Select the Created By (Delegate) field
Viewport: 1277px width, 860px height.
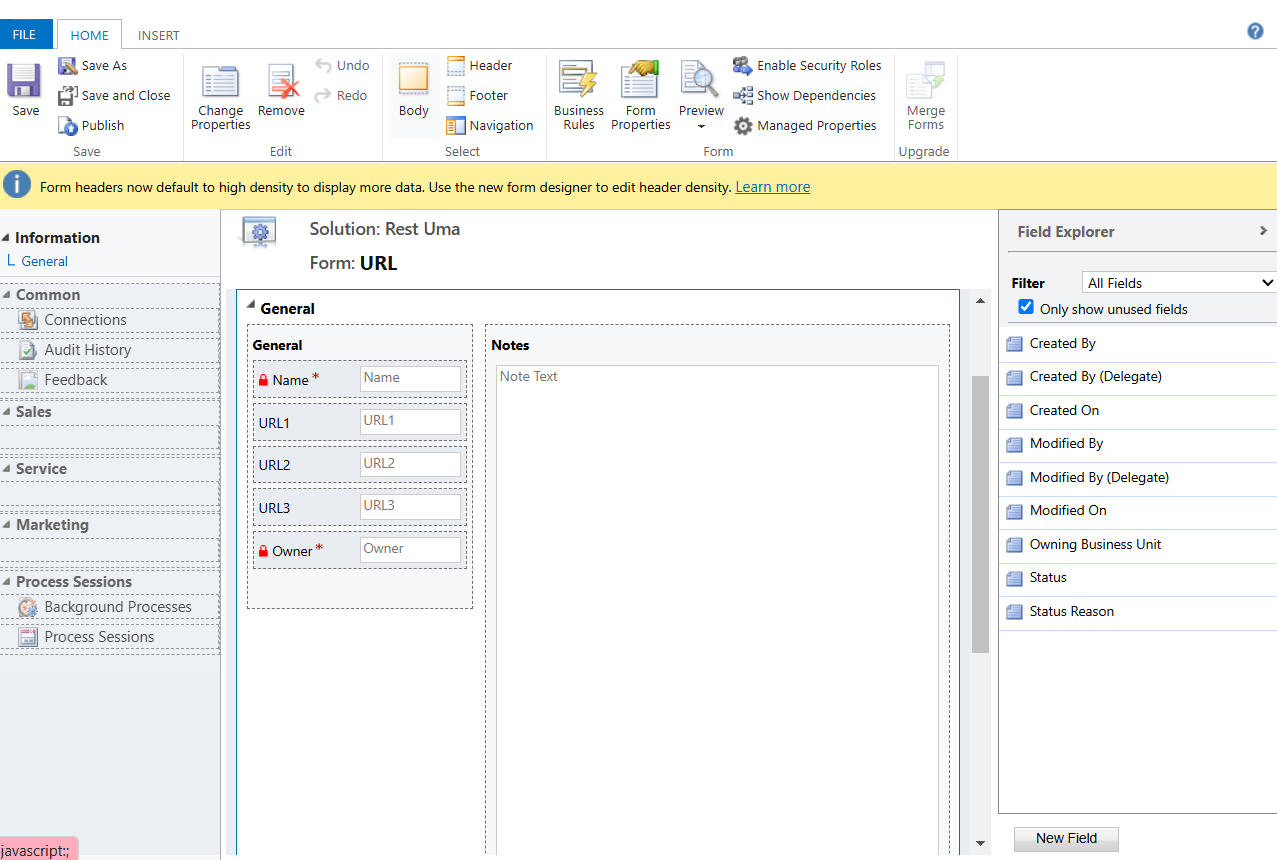(x=1138, y=377)
